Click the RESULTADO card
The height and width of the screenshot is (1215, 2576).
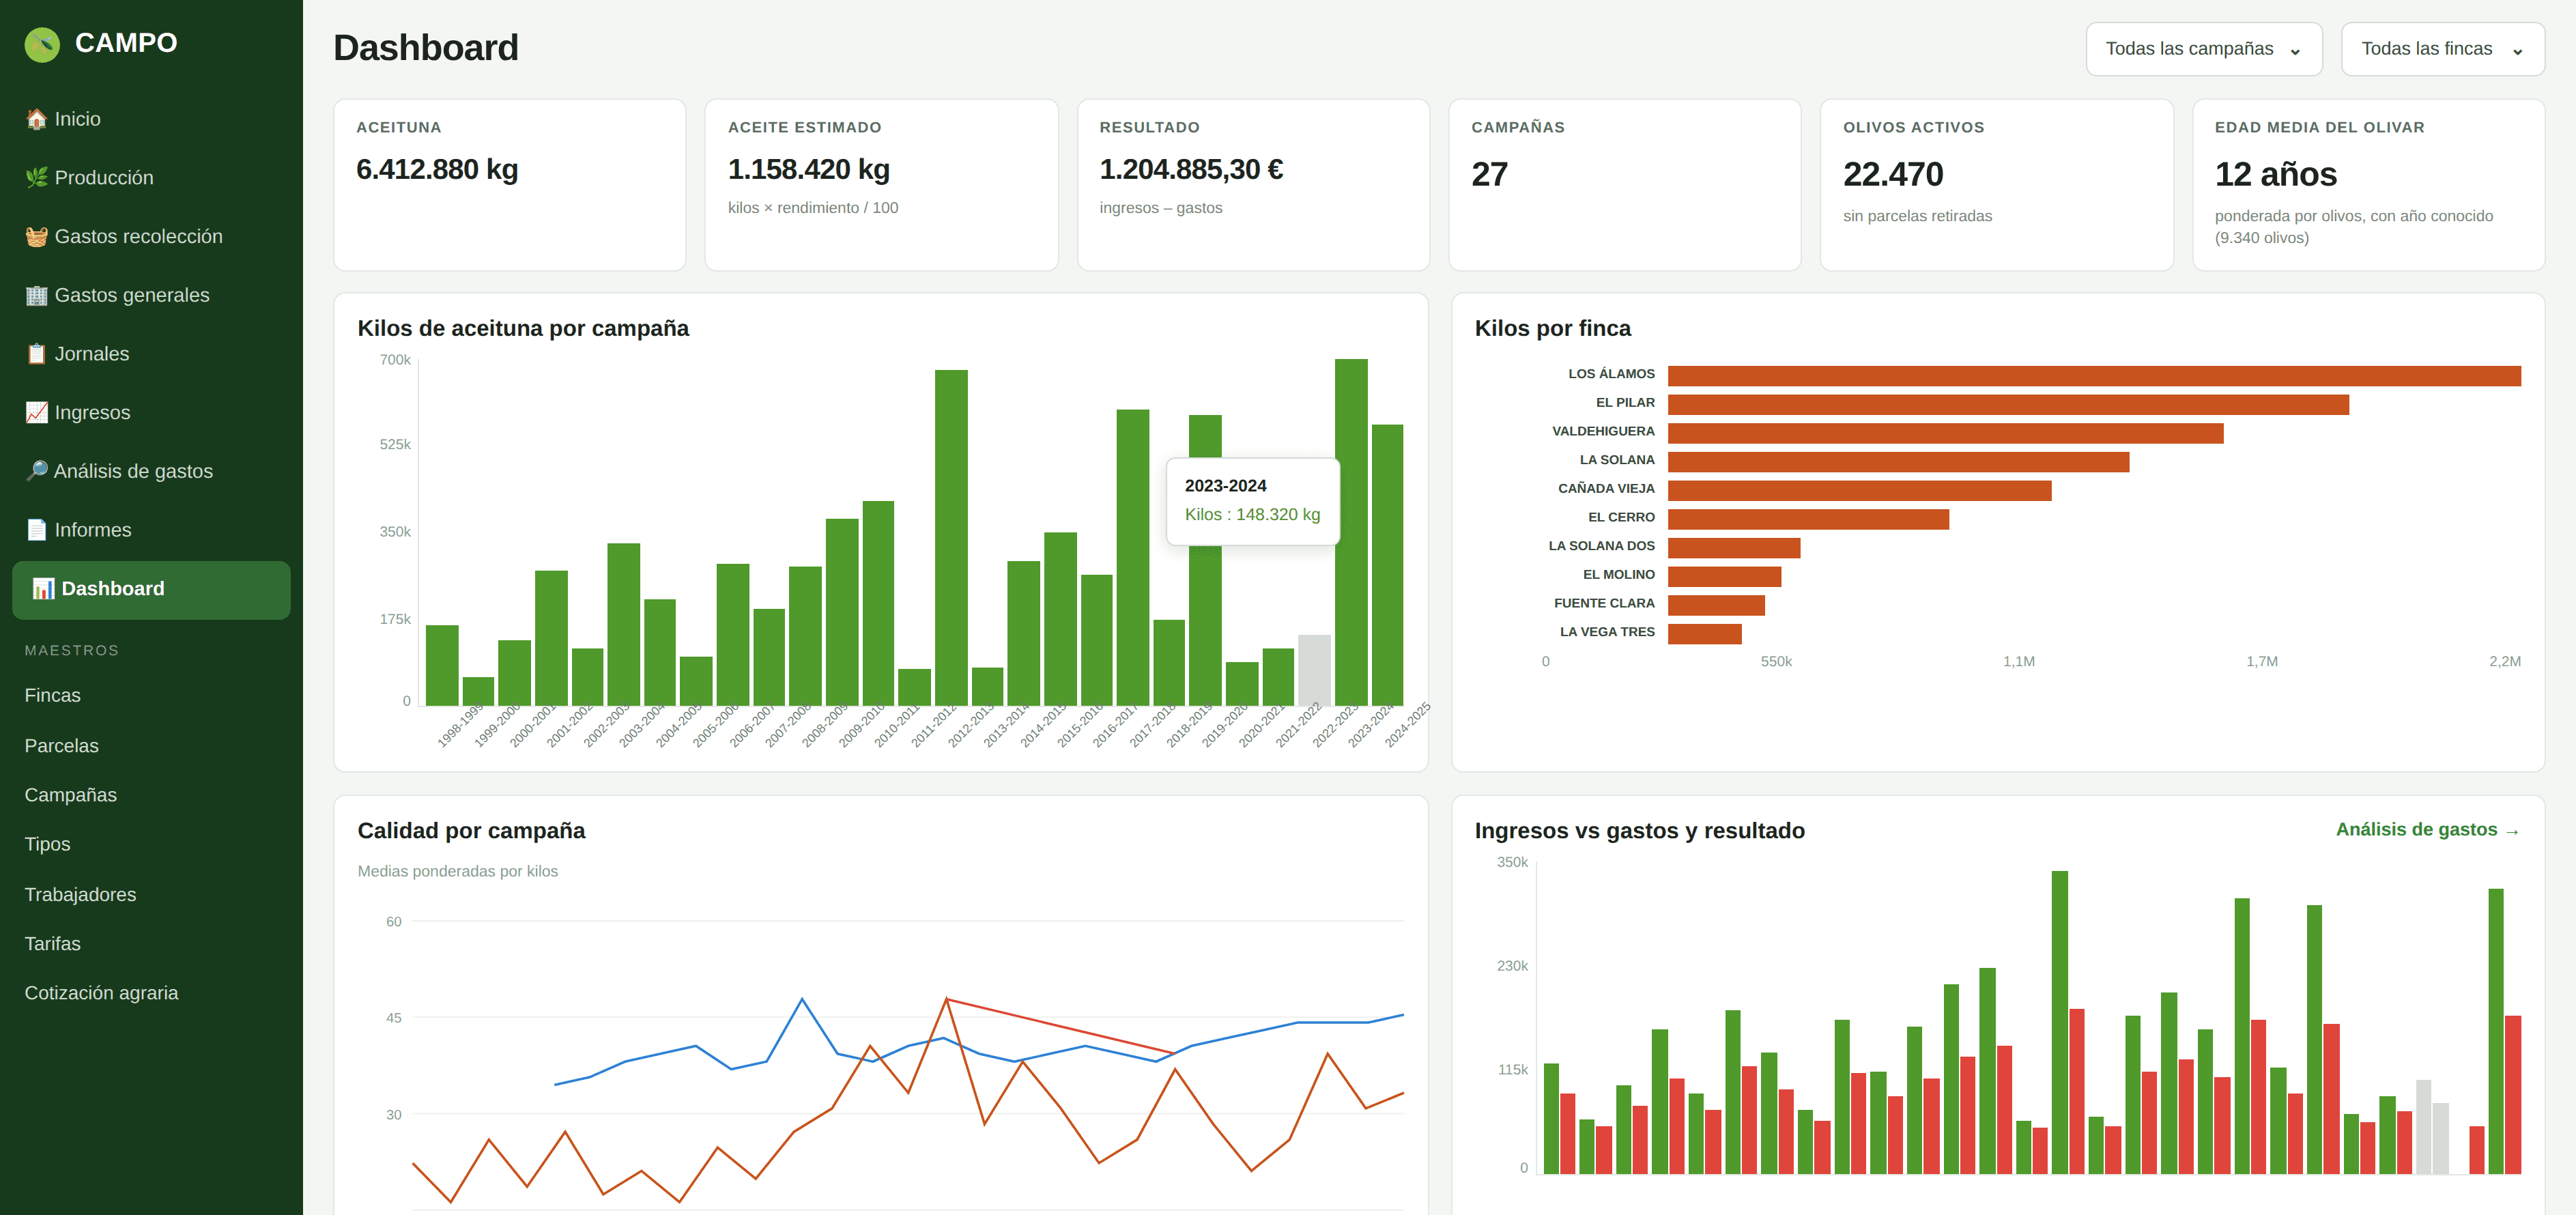coord(1253,185)
